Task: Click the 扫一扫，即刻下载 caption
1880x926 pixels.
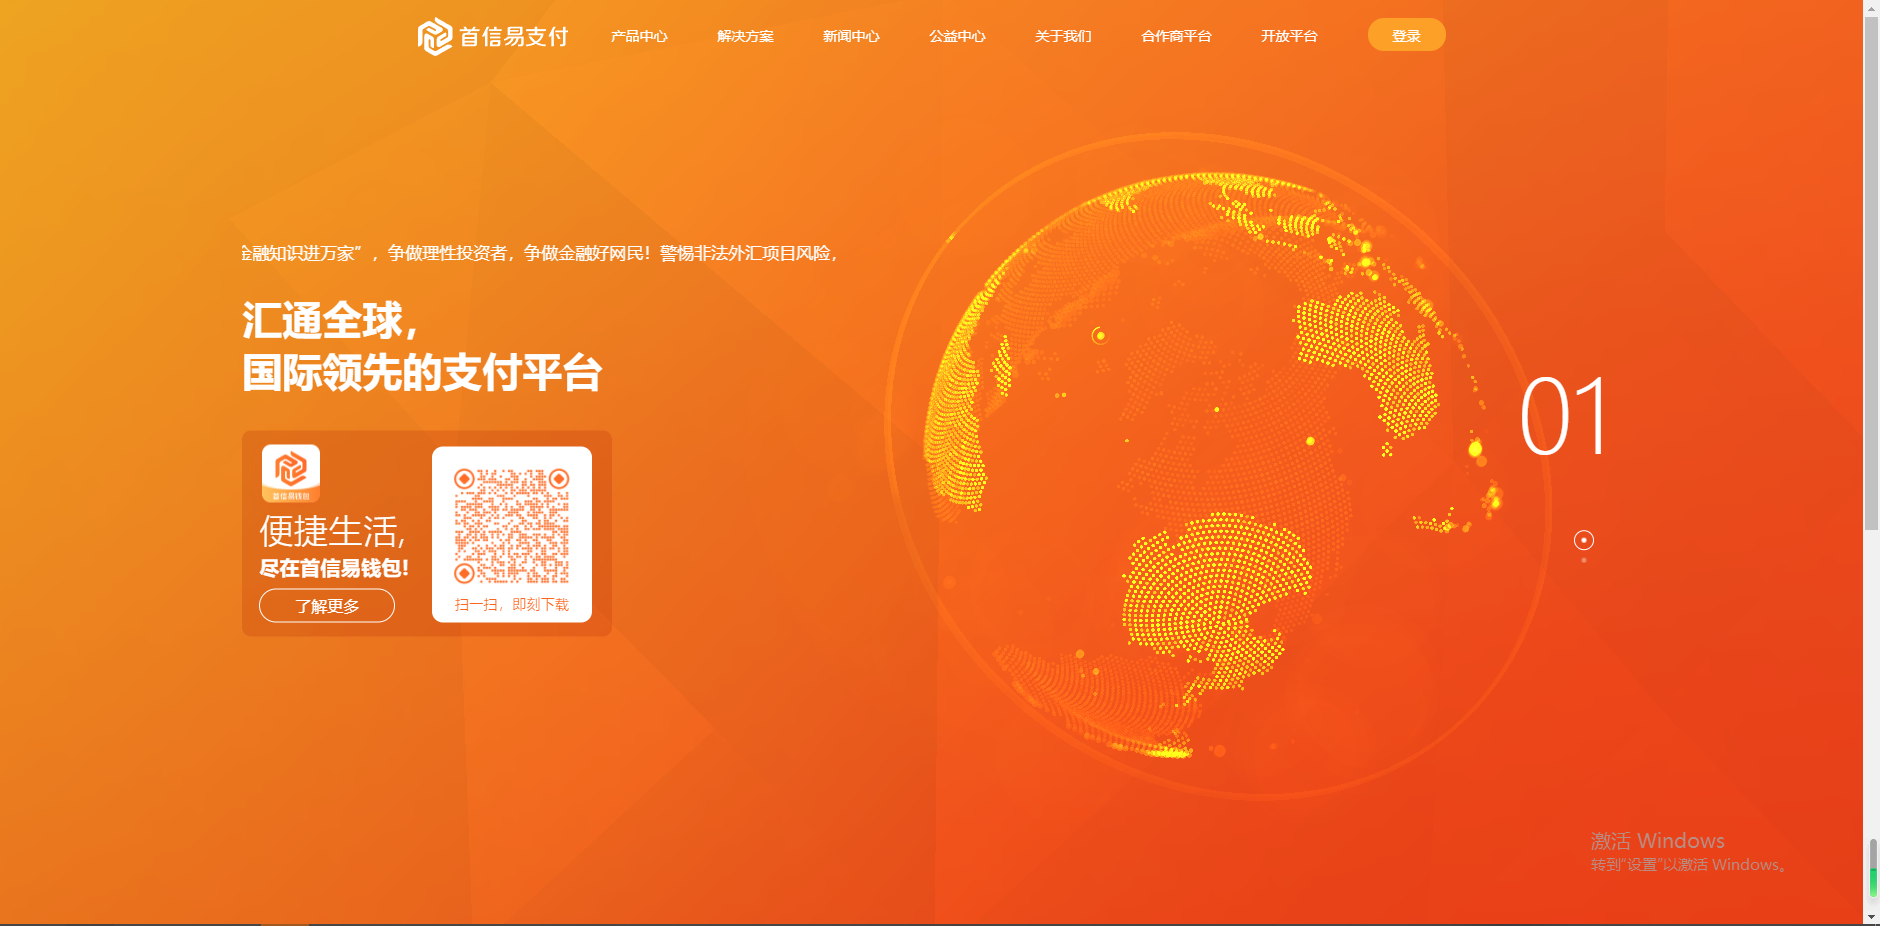Action: [x=512, y=605]
